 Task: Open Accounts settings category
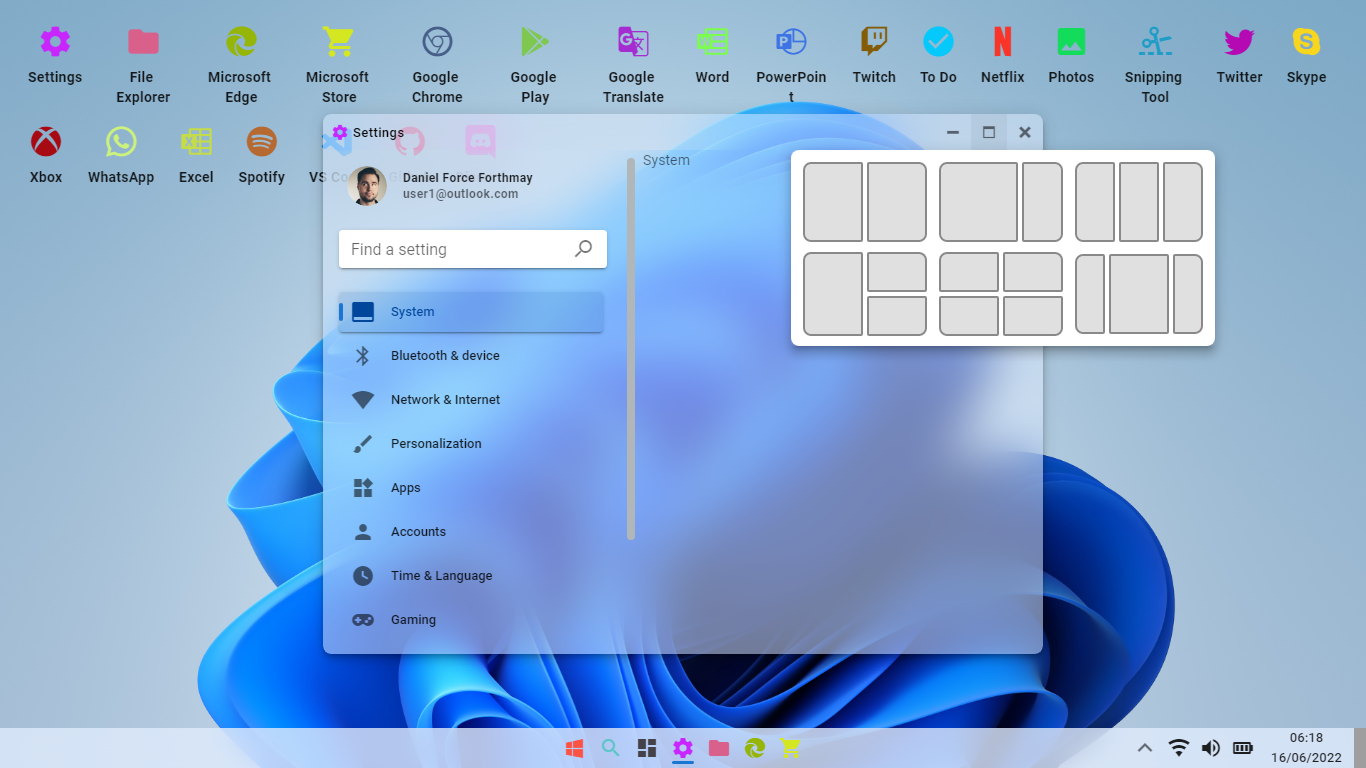(471, 532)
